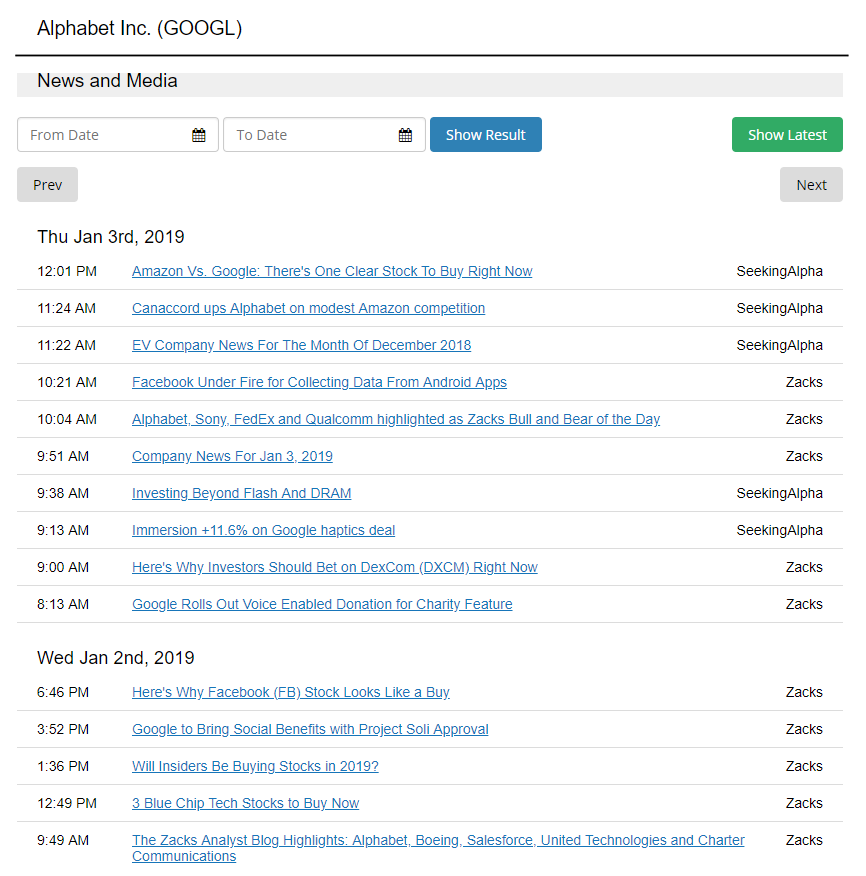Open Project Soli Approval article
Screen dimensions: 866x876
[310, 729]
